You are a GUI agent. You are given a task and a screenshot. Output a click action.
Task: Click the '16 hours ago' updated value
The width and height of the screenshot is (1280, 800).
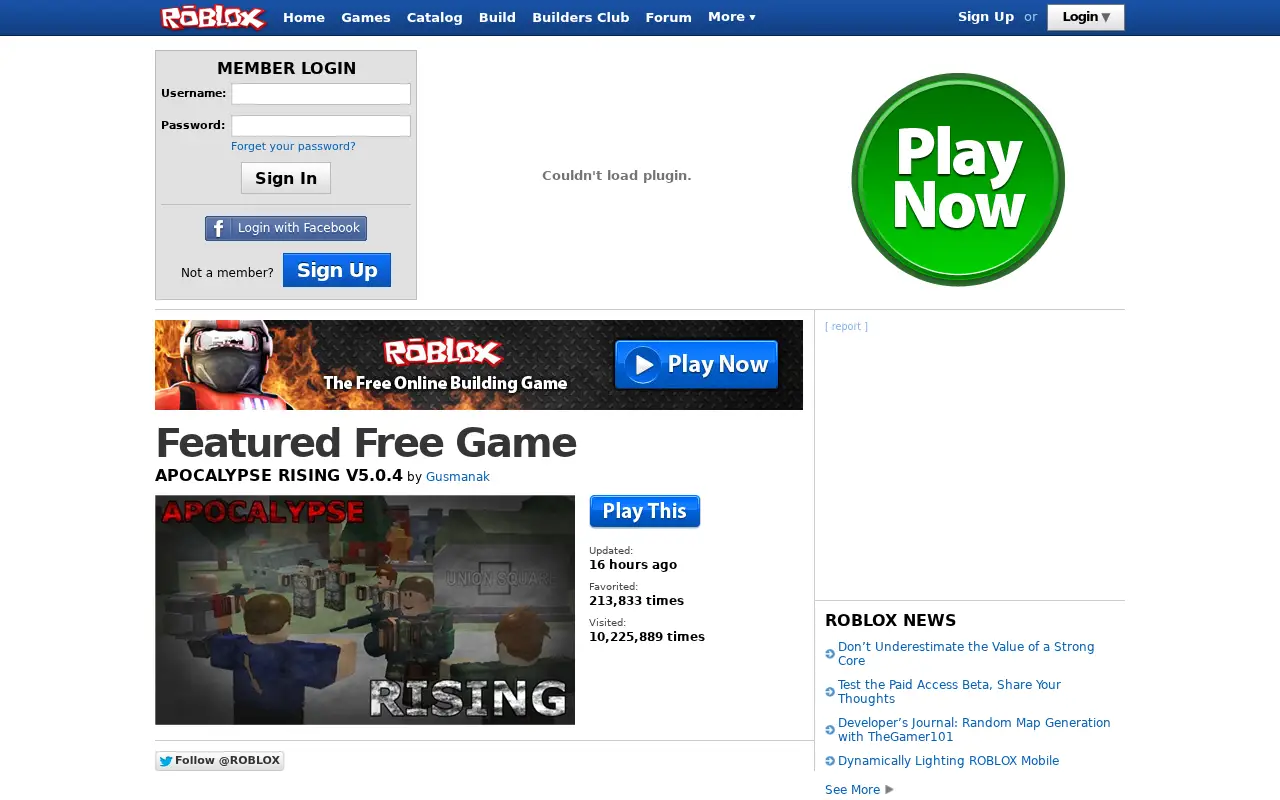[x=633, y=565]
